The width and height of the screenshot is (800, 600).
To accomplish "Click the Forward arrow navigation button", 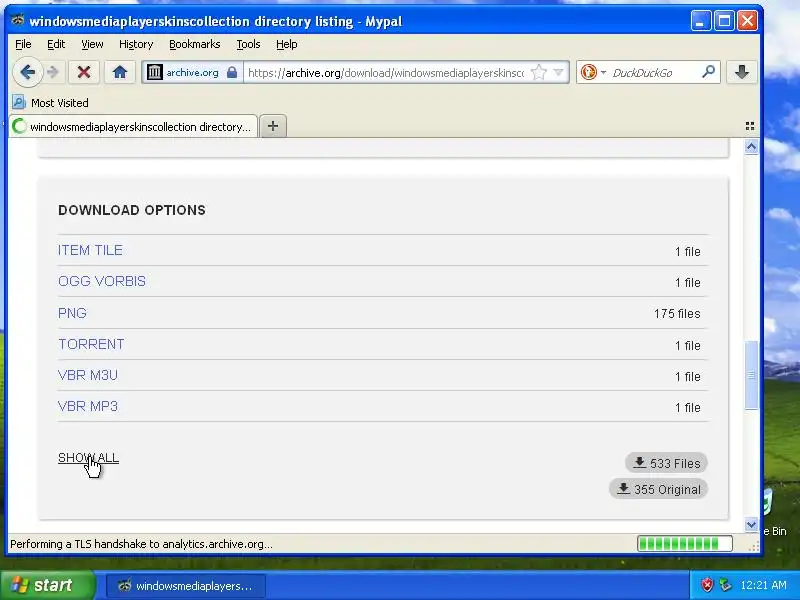I will pos(53,72).
